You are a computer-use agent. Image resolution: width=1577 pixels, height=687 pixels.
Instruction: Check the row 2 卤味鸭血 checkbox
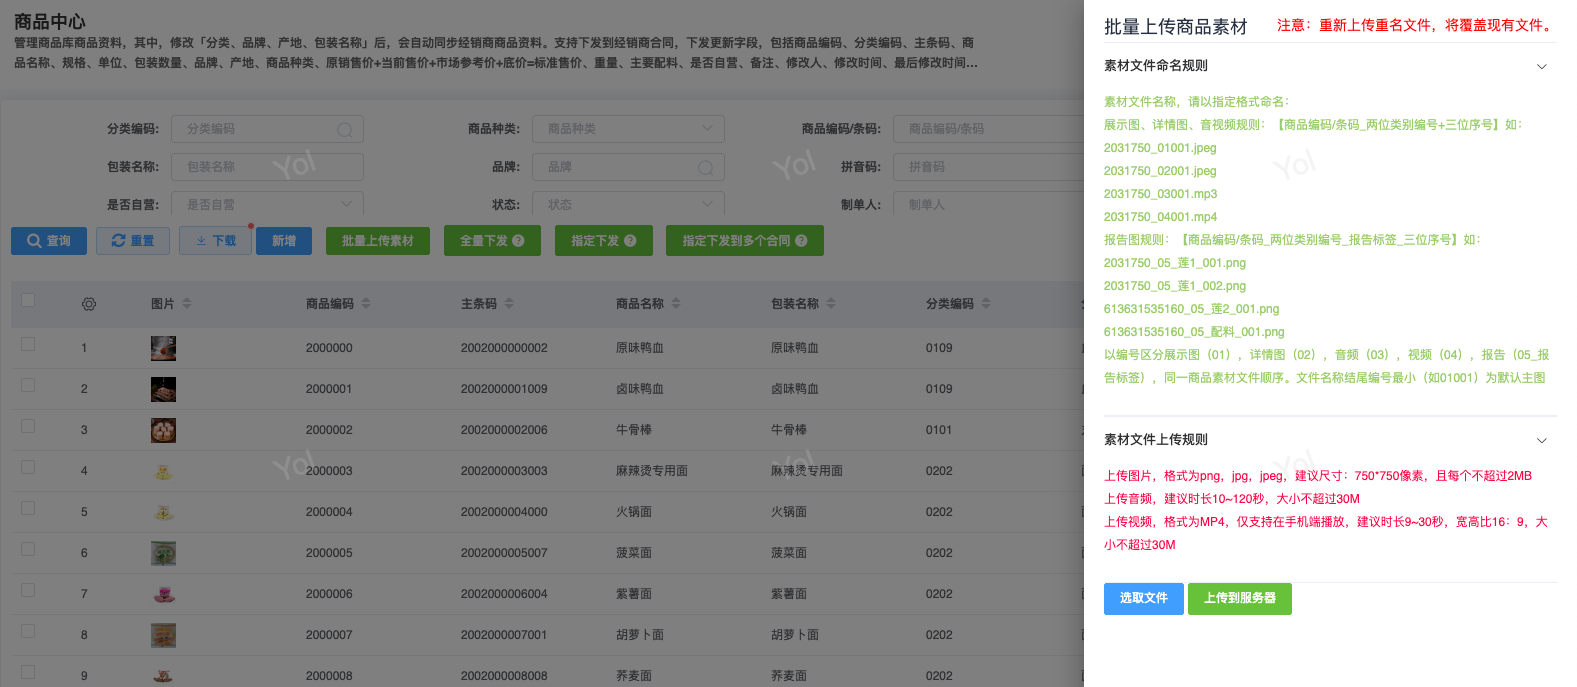click(28, 385)
